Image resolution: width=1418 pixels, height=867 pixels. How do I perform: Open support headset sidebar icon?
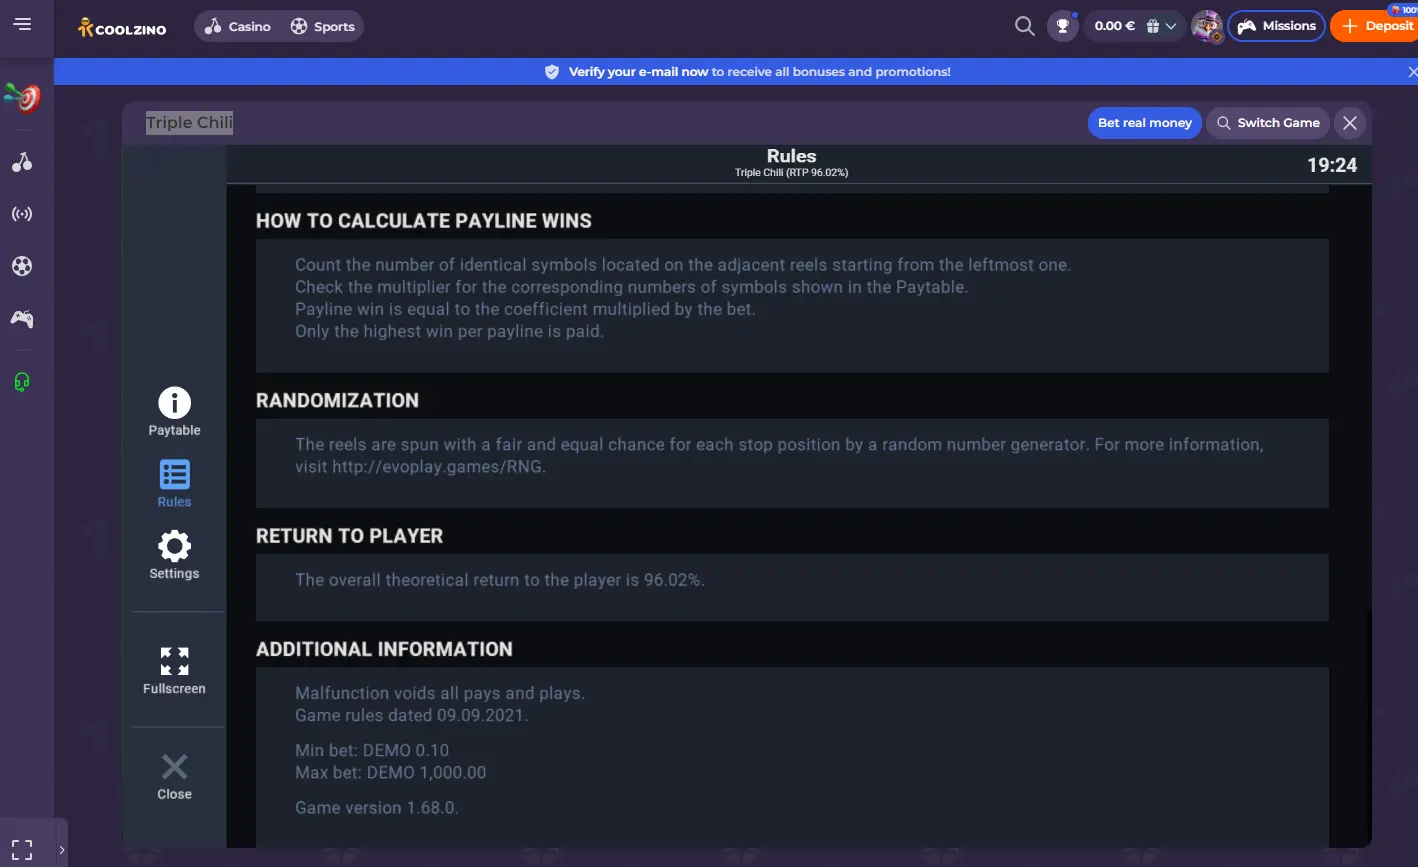point(22,382)
